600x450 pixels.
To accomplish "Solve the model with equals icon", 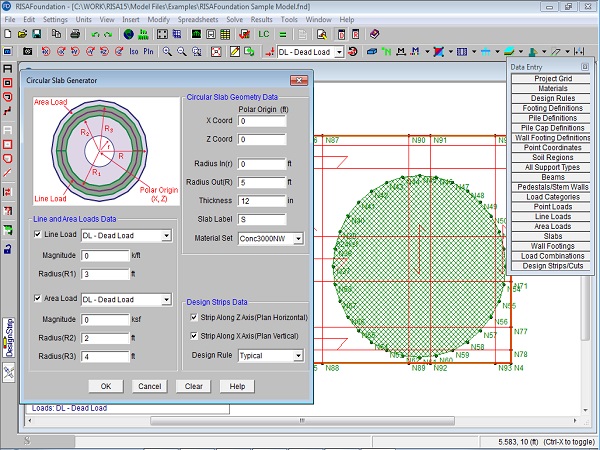I will [283, 35].
